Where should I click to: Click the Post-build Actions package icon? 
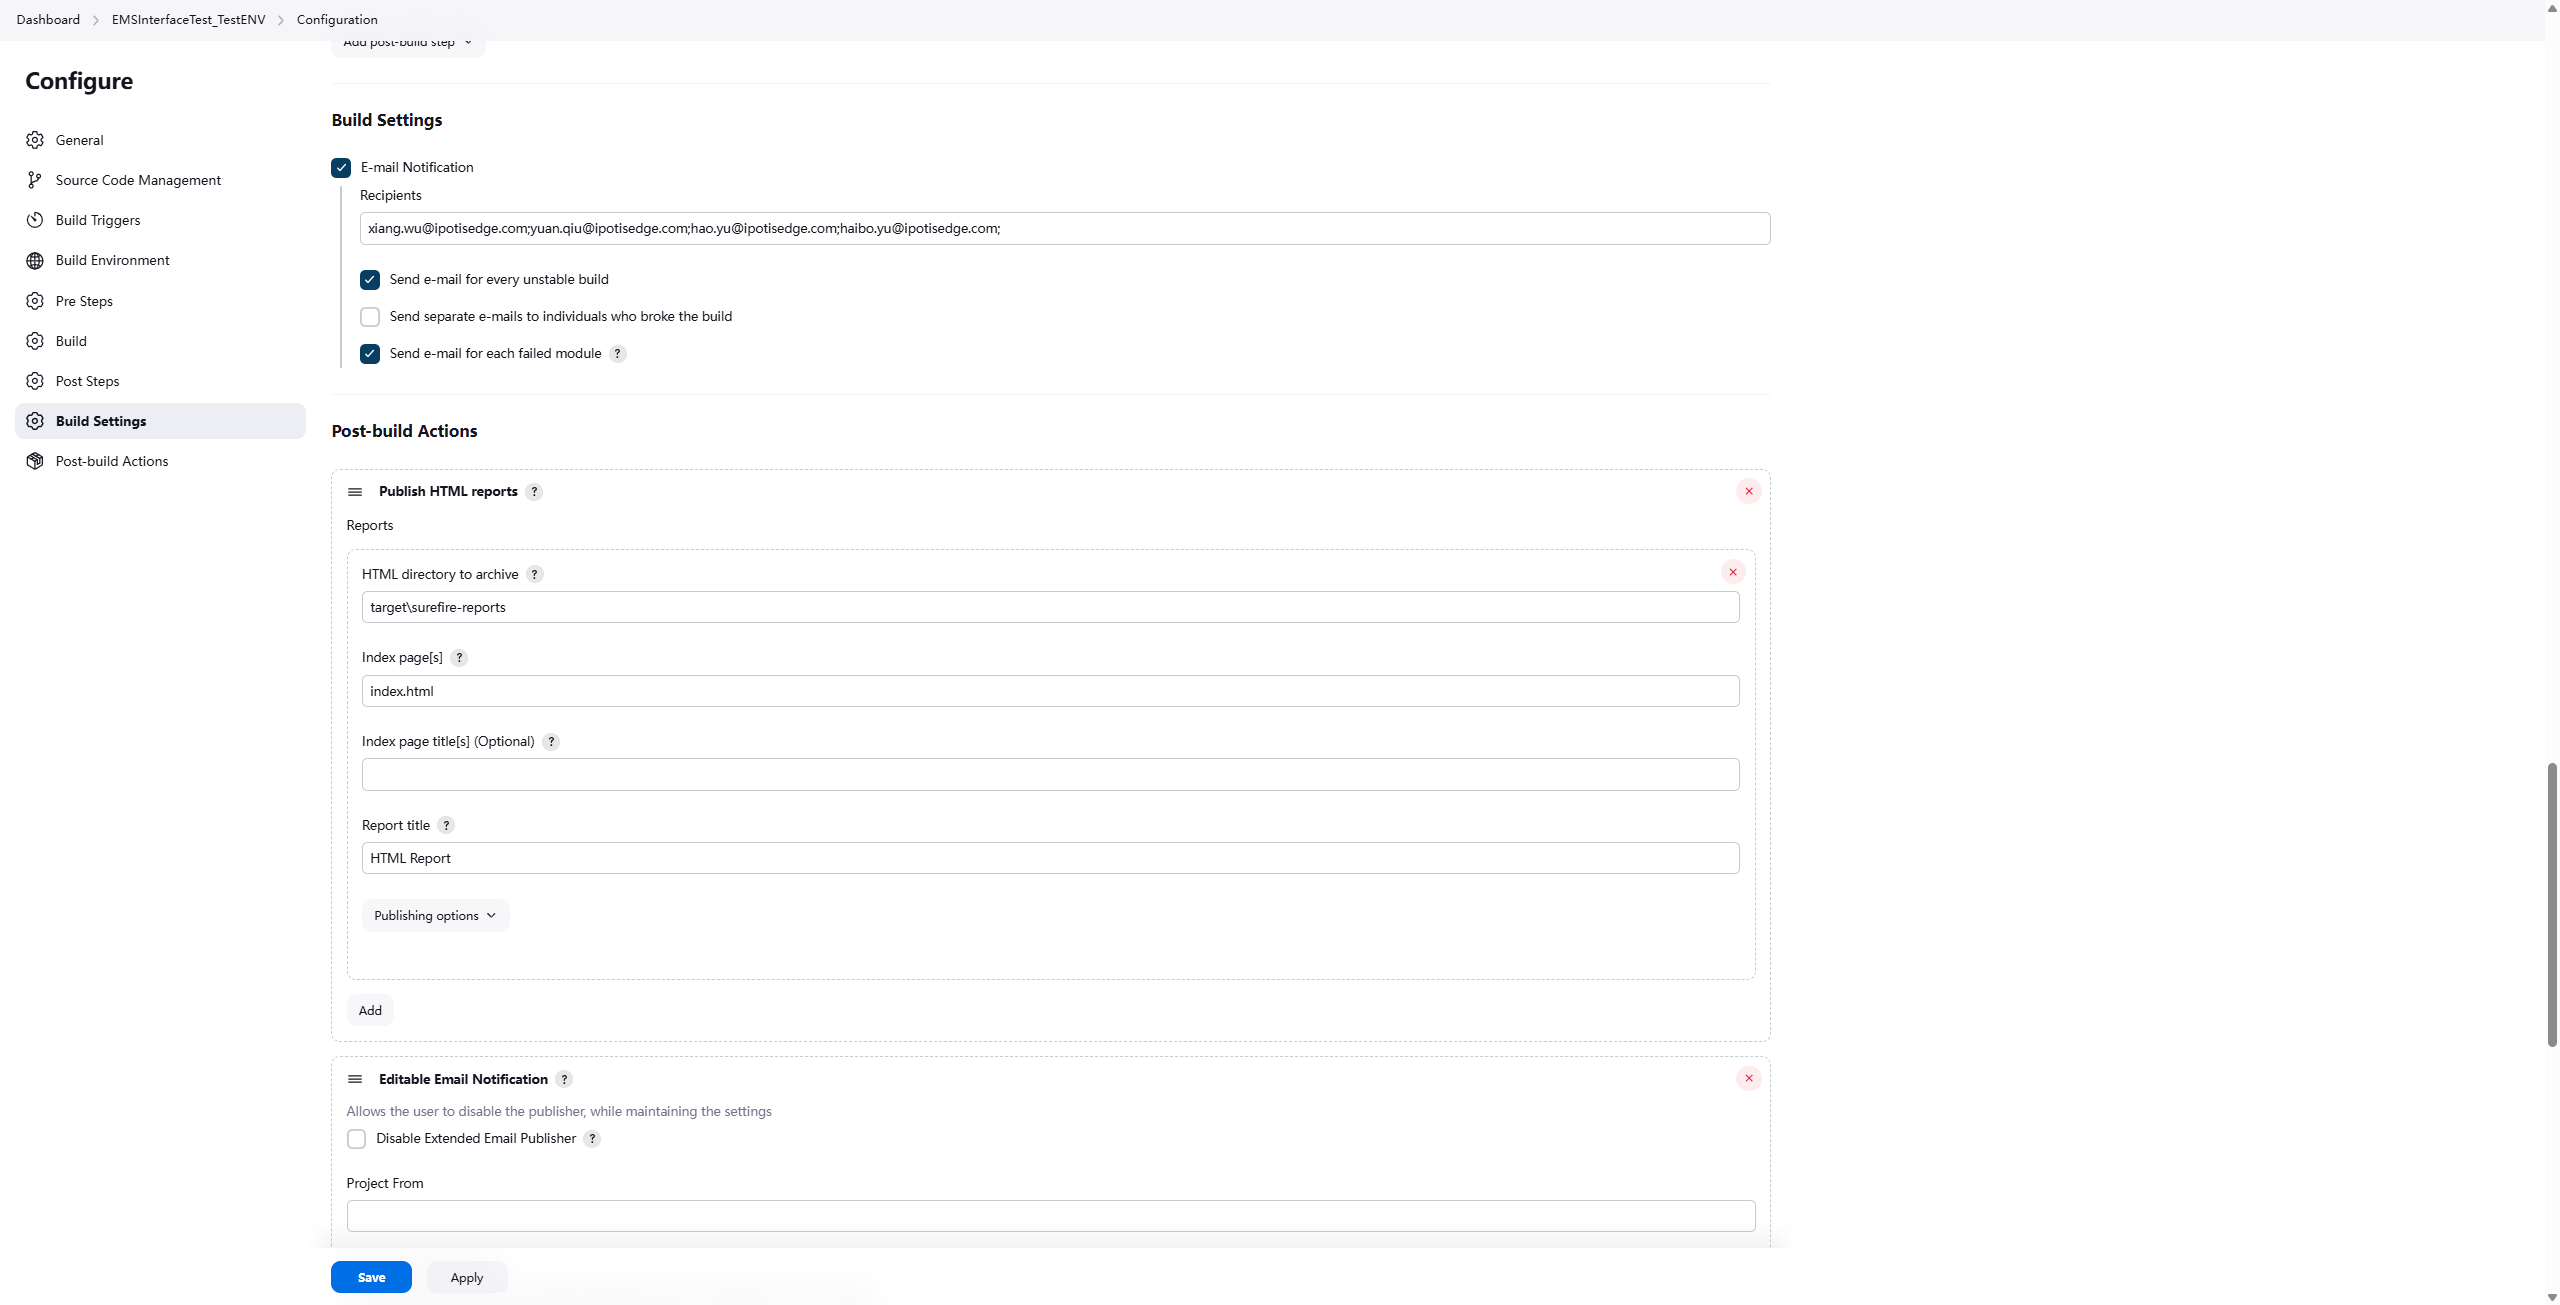(x=35, y=461)
